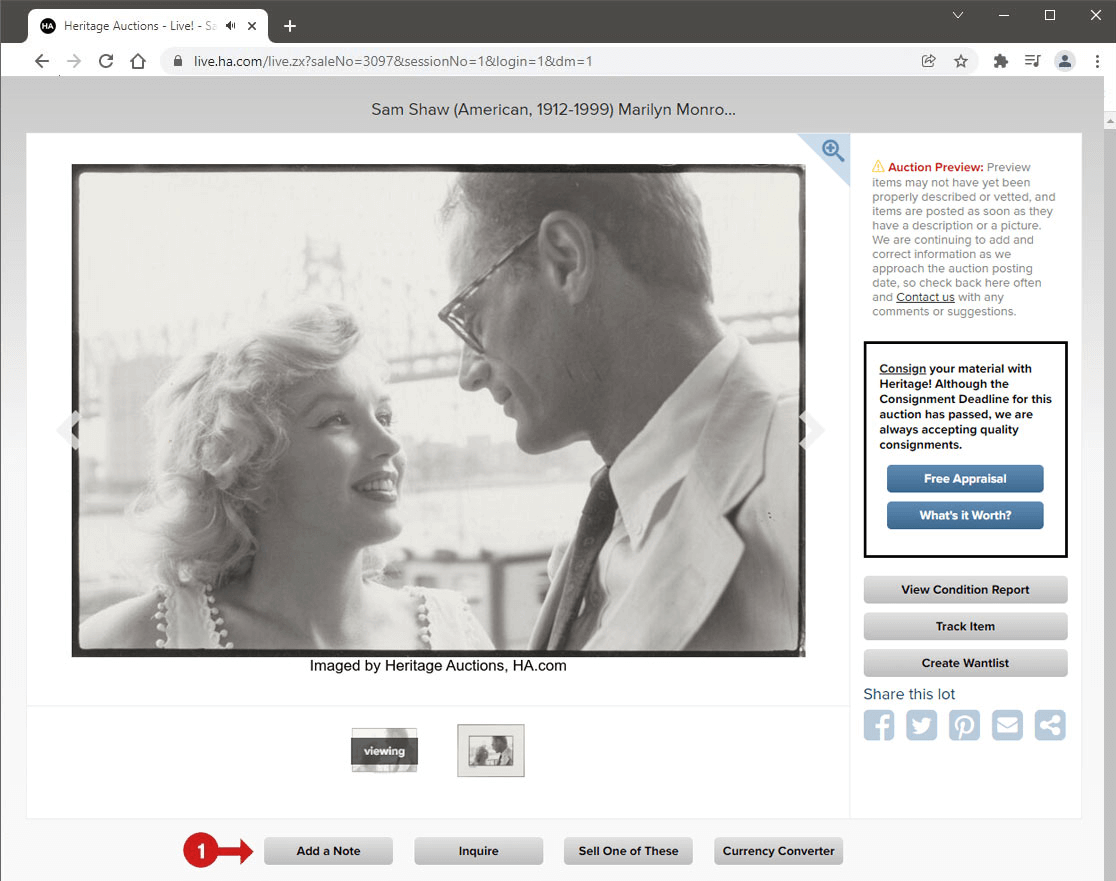Image resolution: width=1116 pixels, height=881 pixels.
Task: Open Chrome three-dot menu
Action: [1097, 61]
